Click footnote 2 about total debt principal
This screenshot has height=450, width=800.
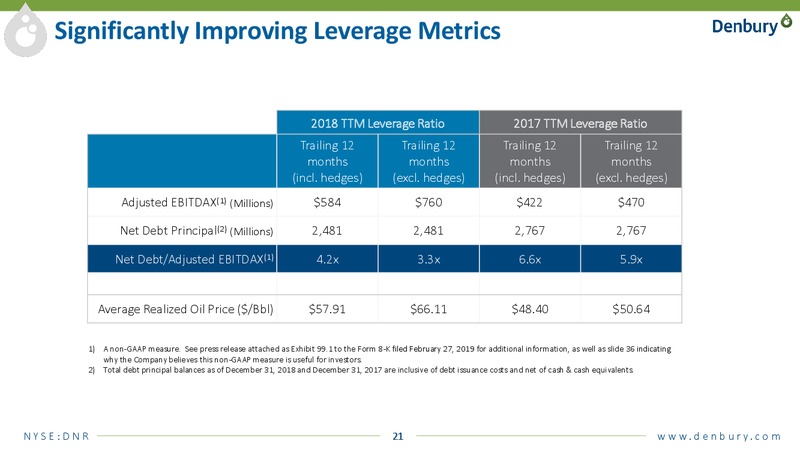[361, 370]
